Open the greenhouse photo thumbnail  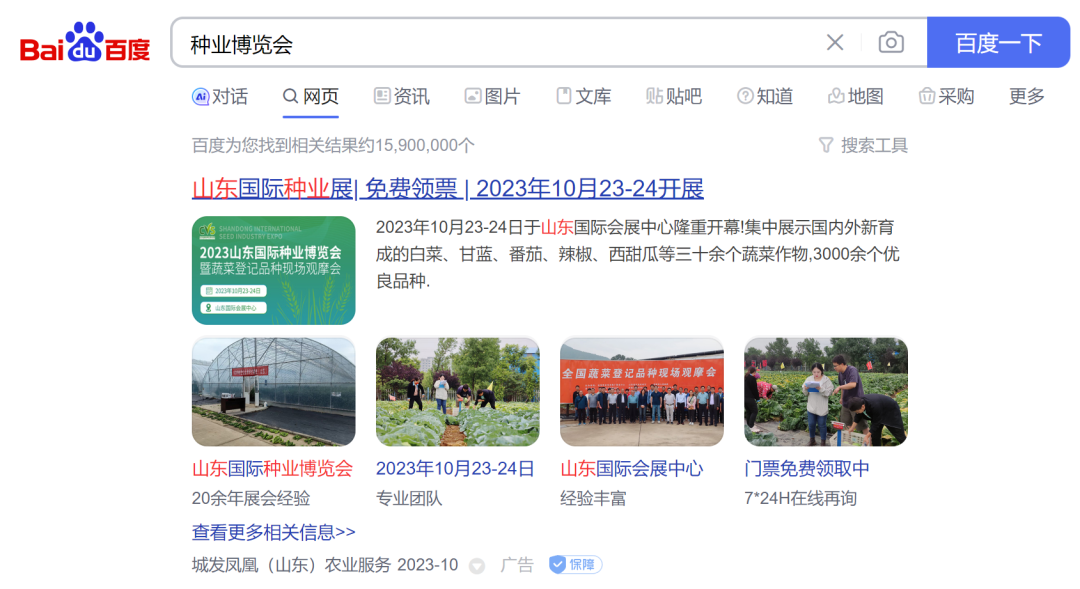click(273, 391)
